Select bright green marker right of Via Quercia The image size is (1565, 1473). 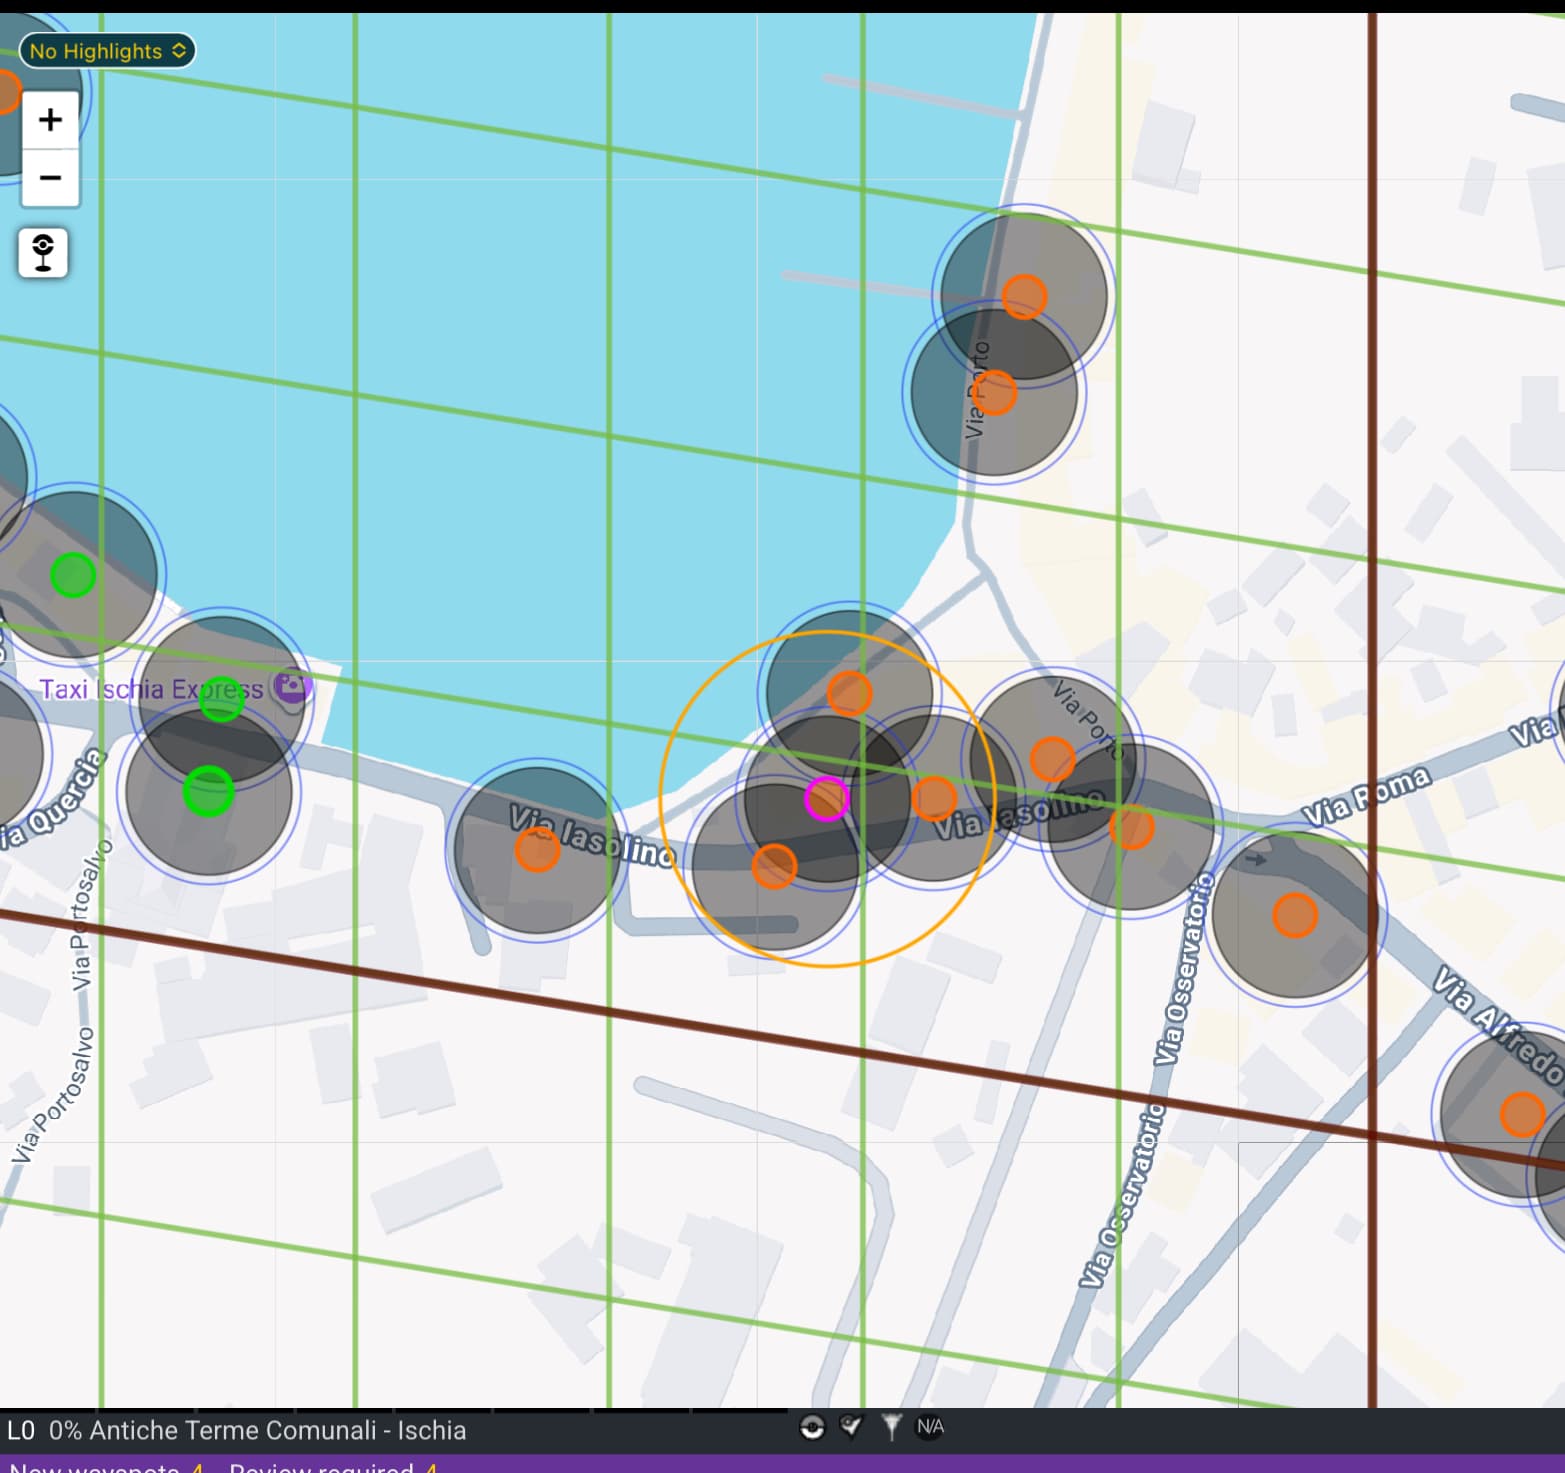tap(208, 791)
